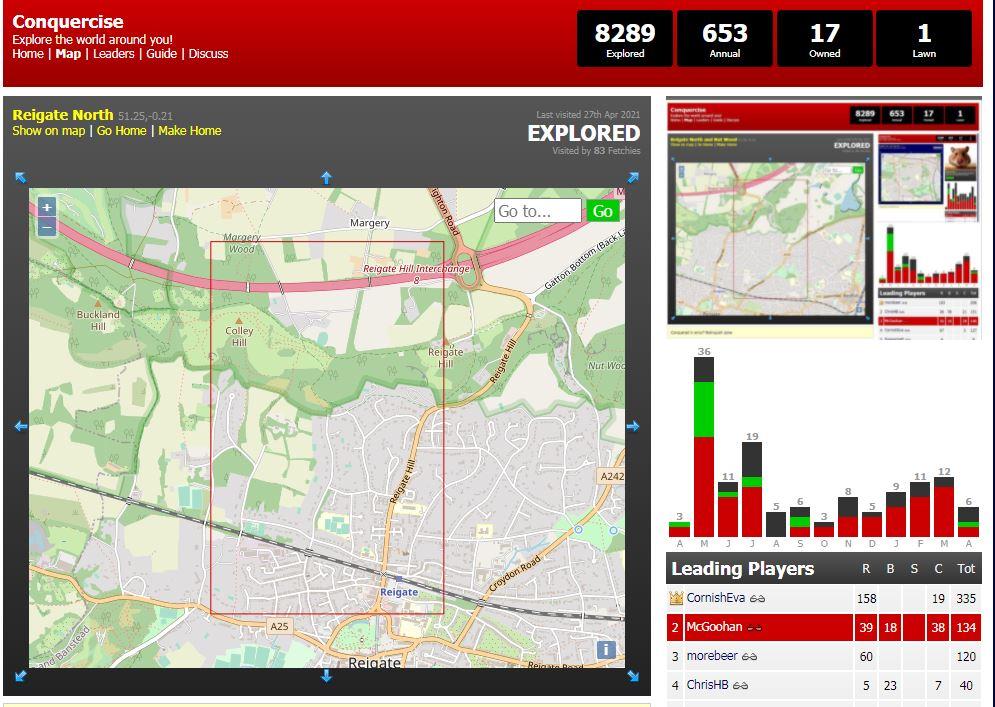Pan the map north with the up arrow
Screen dimensions: 995x707
(x=326, y=178)
